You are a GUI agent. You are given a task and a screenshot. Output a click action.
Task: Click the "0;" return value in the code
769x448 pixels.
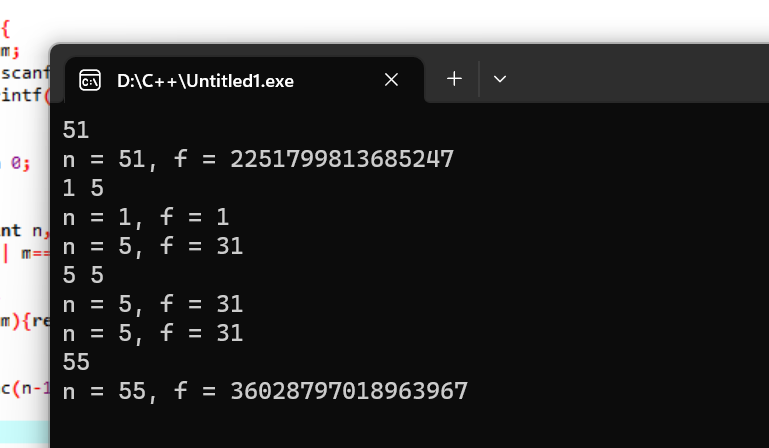click(20, 162)
